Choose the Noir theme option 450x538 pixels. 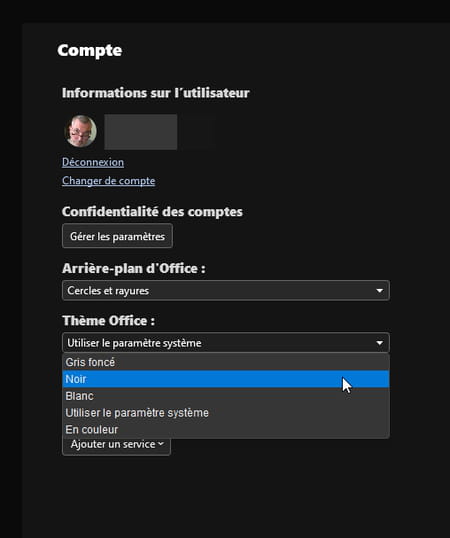[226, 379]
